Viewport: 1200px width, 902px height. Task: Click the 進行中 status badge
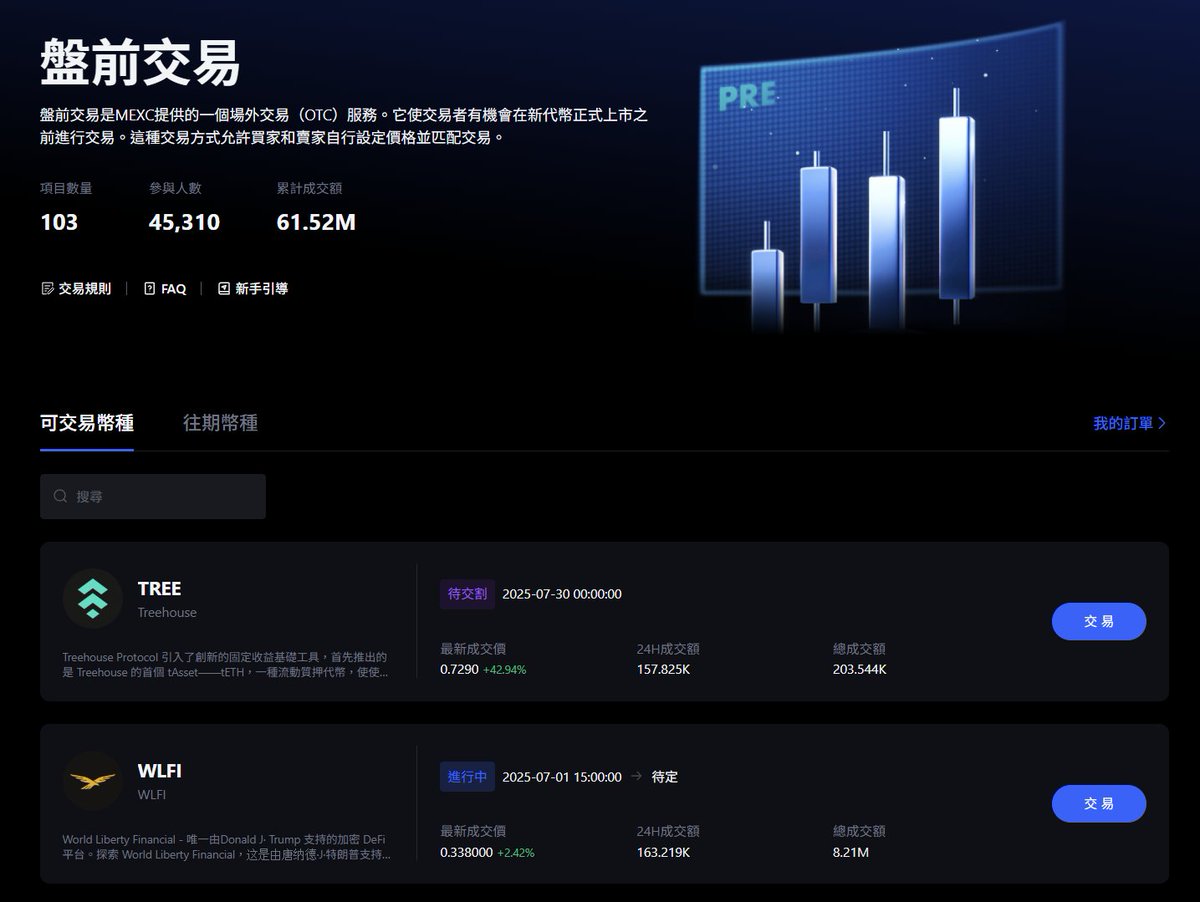pos(467,777)
